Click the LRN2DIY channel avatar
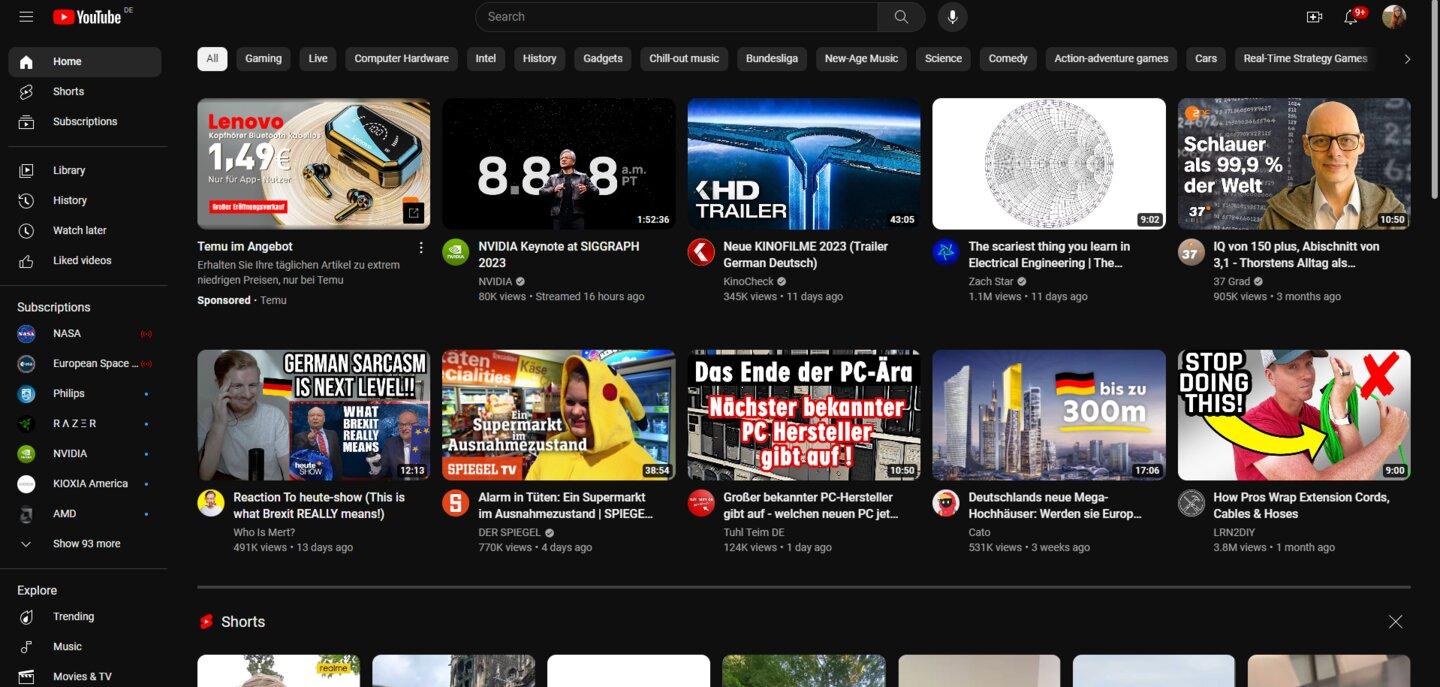 1191,503
